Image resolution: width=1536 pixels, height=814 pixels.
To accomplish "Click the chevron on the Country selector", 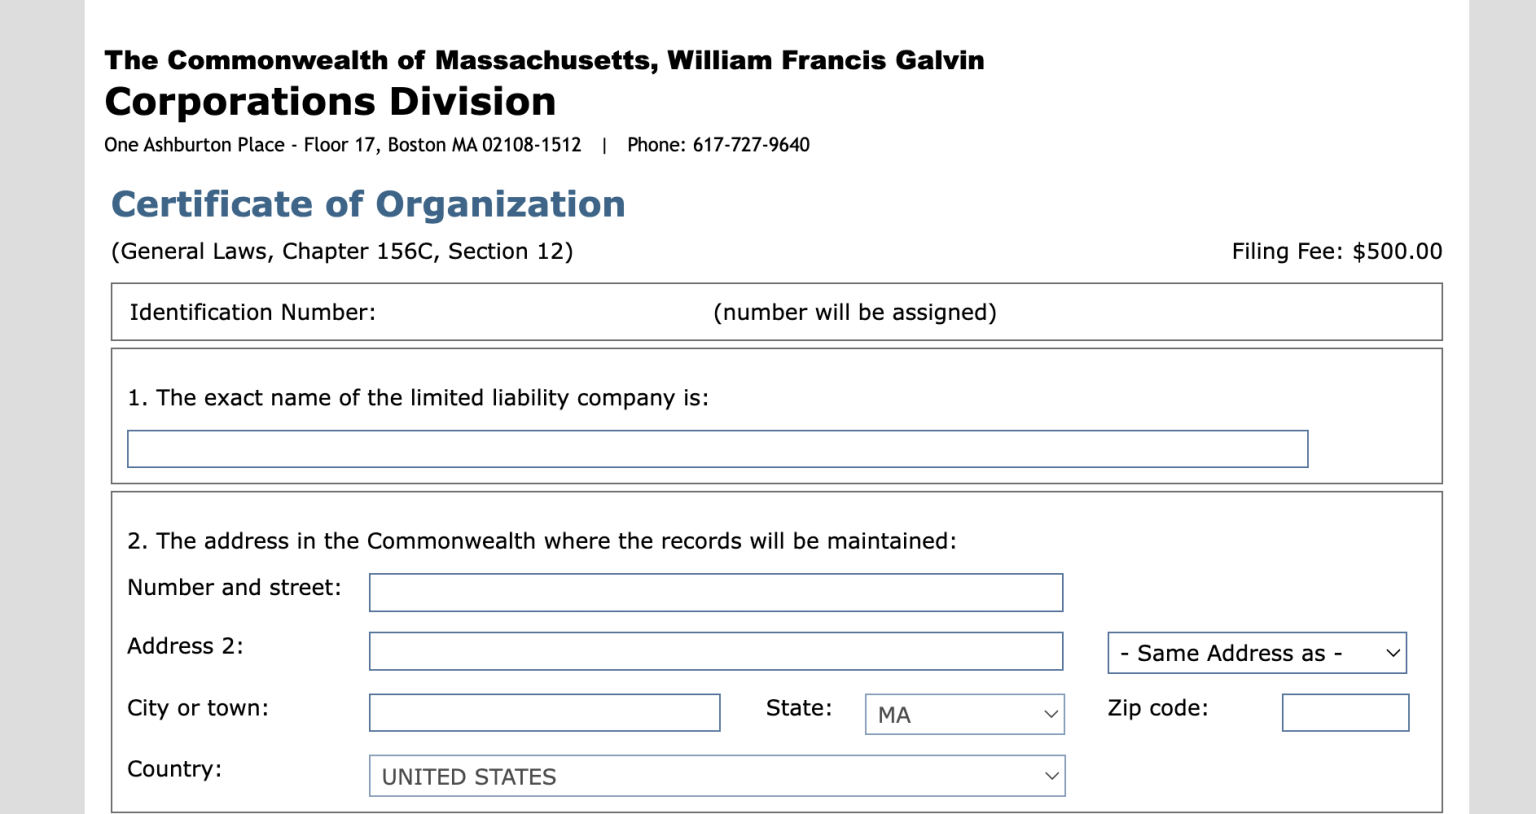I will pos(1050,775).
